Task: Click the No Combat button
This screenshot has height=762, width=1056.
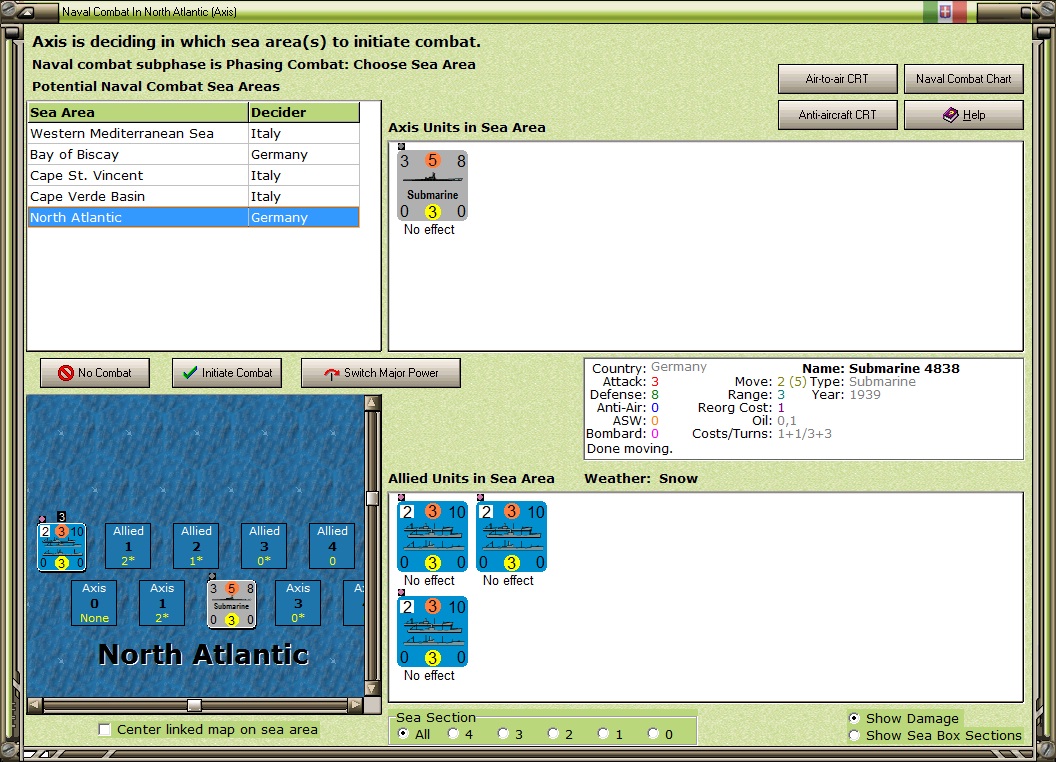Action: [95, 373]
